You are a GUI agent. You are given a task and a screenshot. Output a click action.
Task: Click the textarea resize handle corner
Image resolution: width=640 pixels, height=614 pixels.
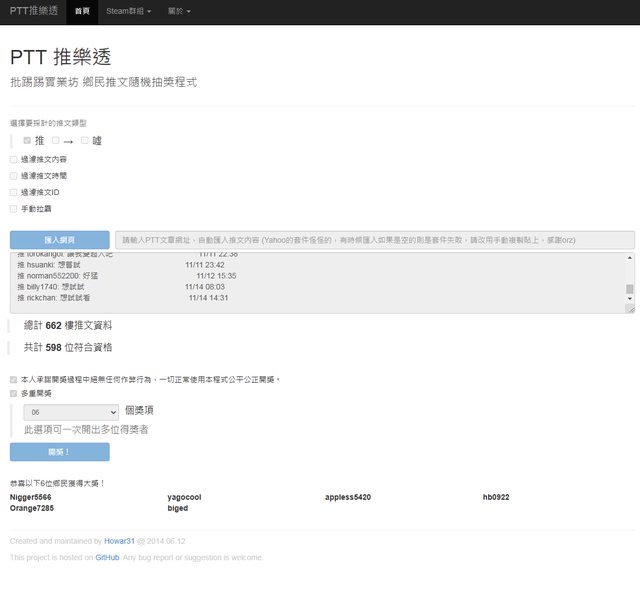tap(630, 309)
